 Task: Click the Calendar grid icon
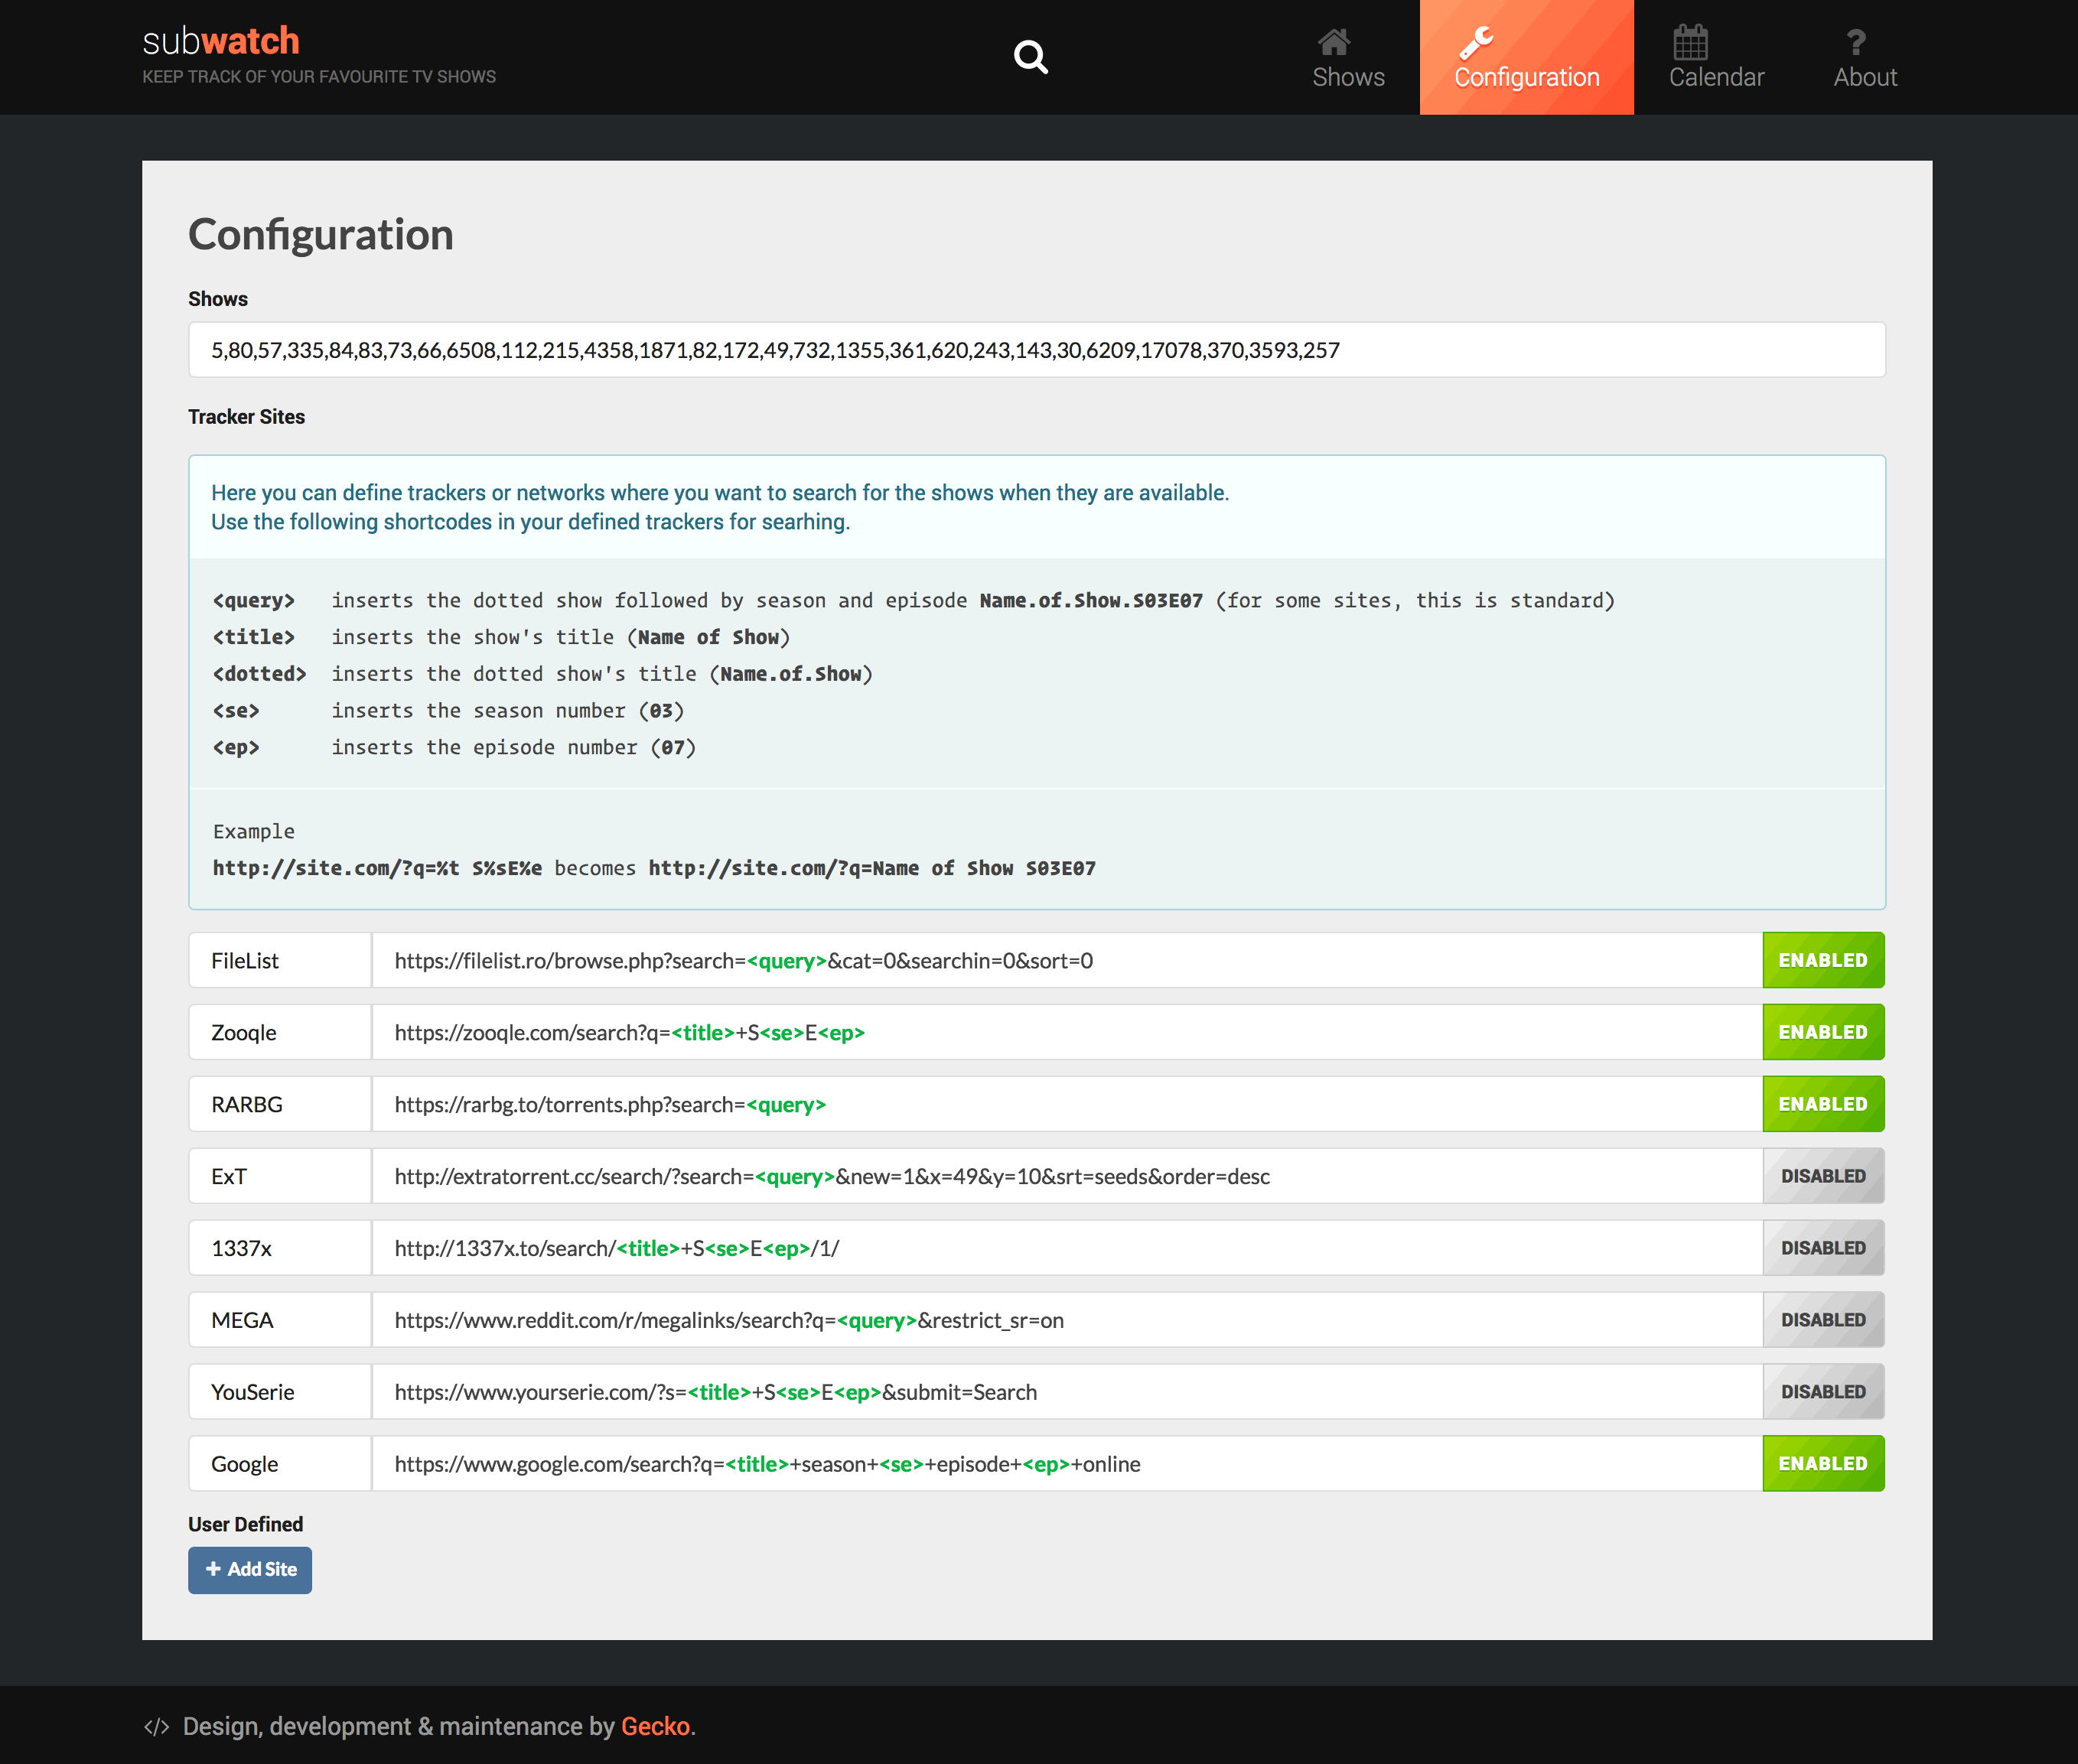coord(1690,42)
